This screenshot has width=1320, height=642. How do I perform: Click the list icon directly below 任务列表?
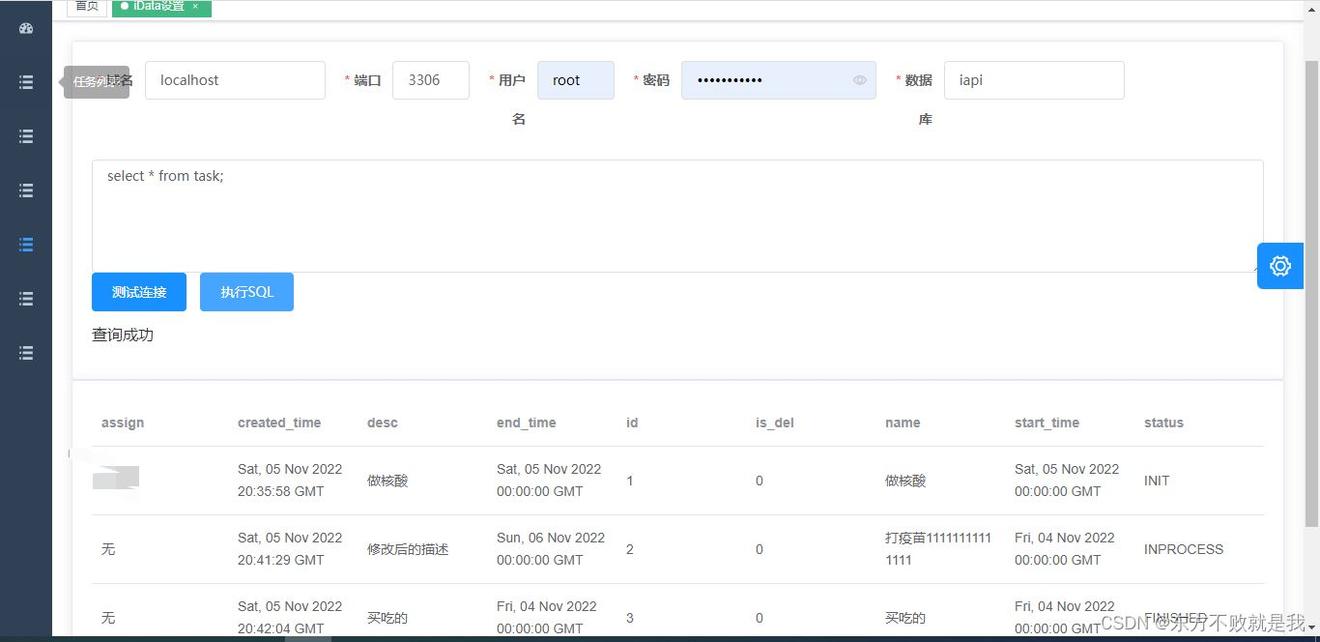tap(26, 136)
